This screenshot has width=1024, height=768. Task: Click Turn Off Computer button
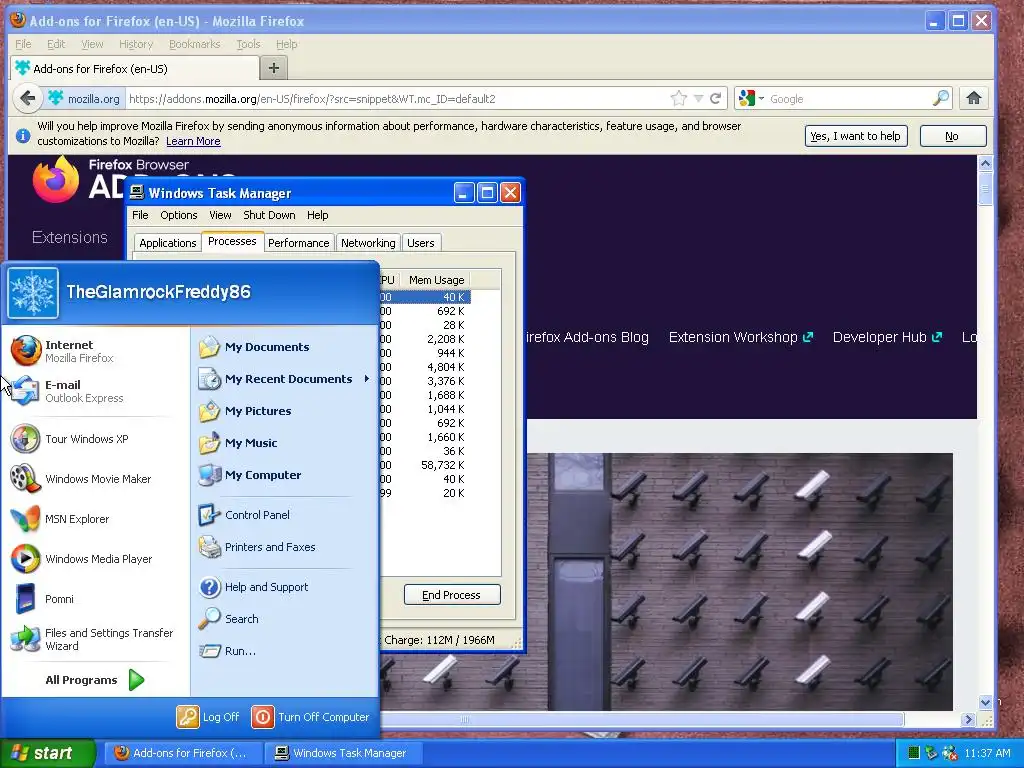311,717
